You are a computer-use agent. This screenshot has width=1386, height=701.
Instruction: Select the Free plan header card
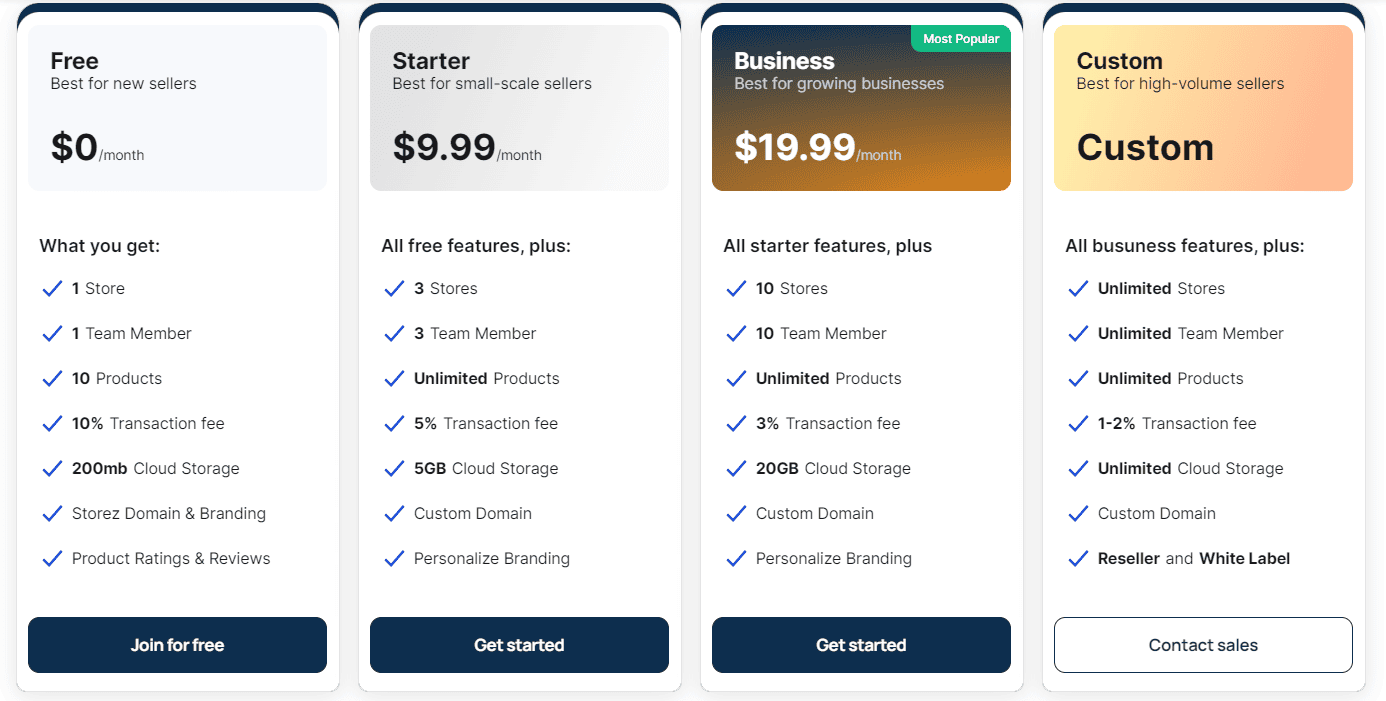177,108
